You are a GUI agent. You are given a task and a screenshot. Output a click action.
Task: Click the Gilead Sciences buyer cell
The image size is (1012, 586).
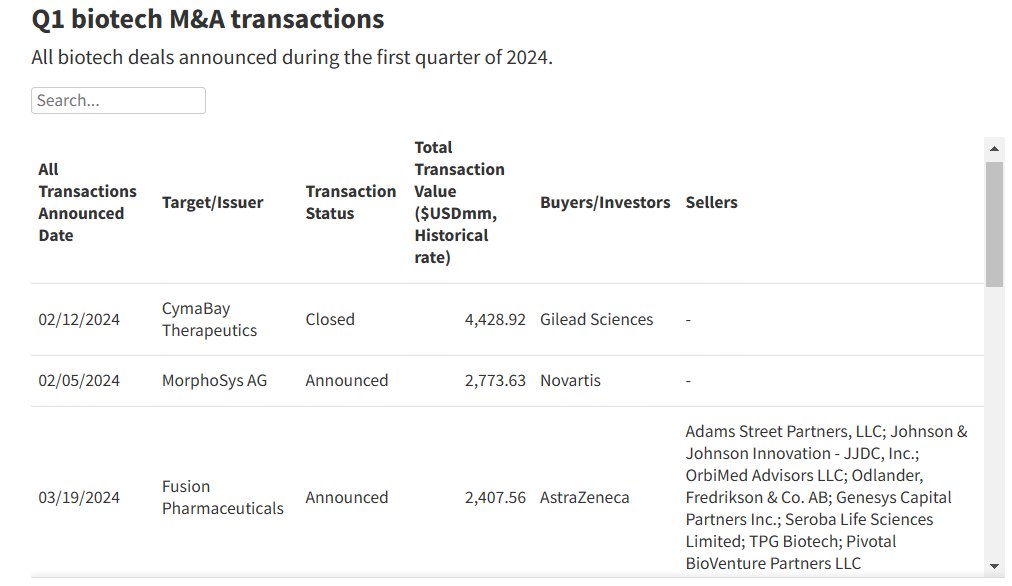point(596,319)
